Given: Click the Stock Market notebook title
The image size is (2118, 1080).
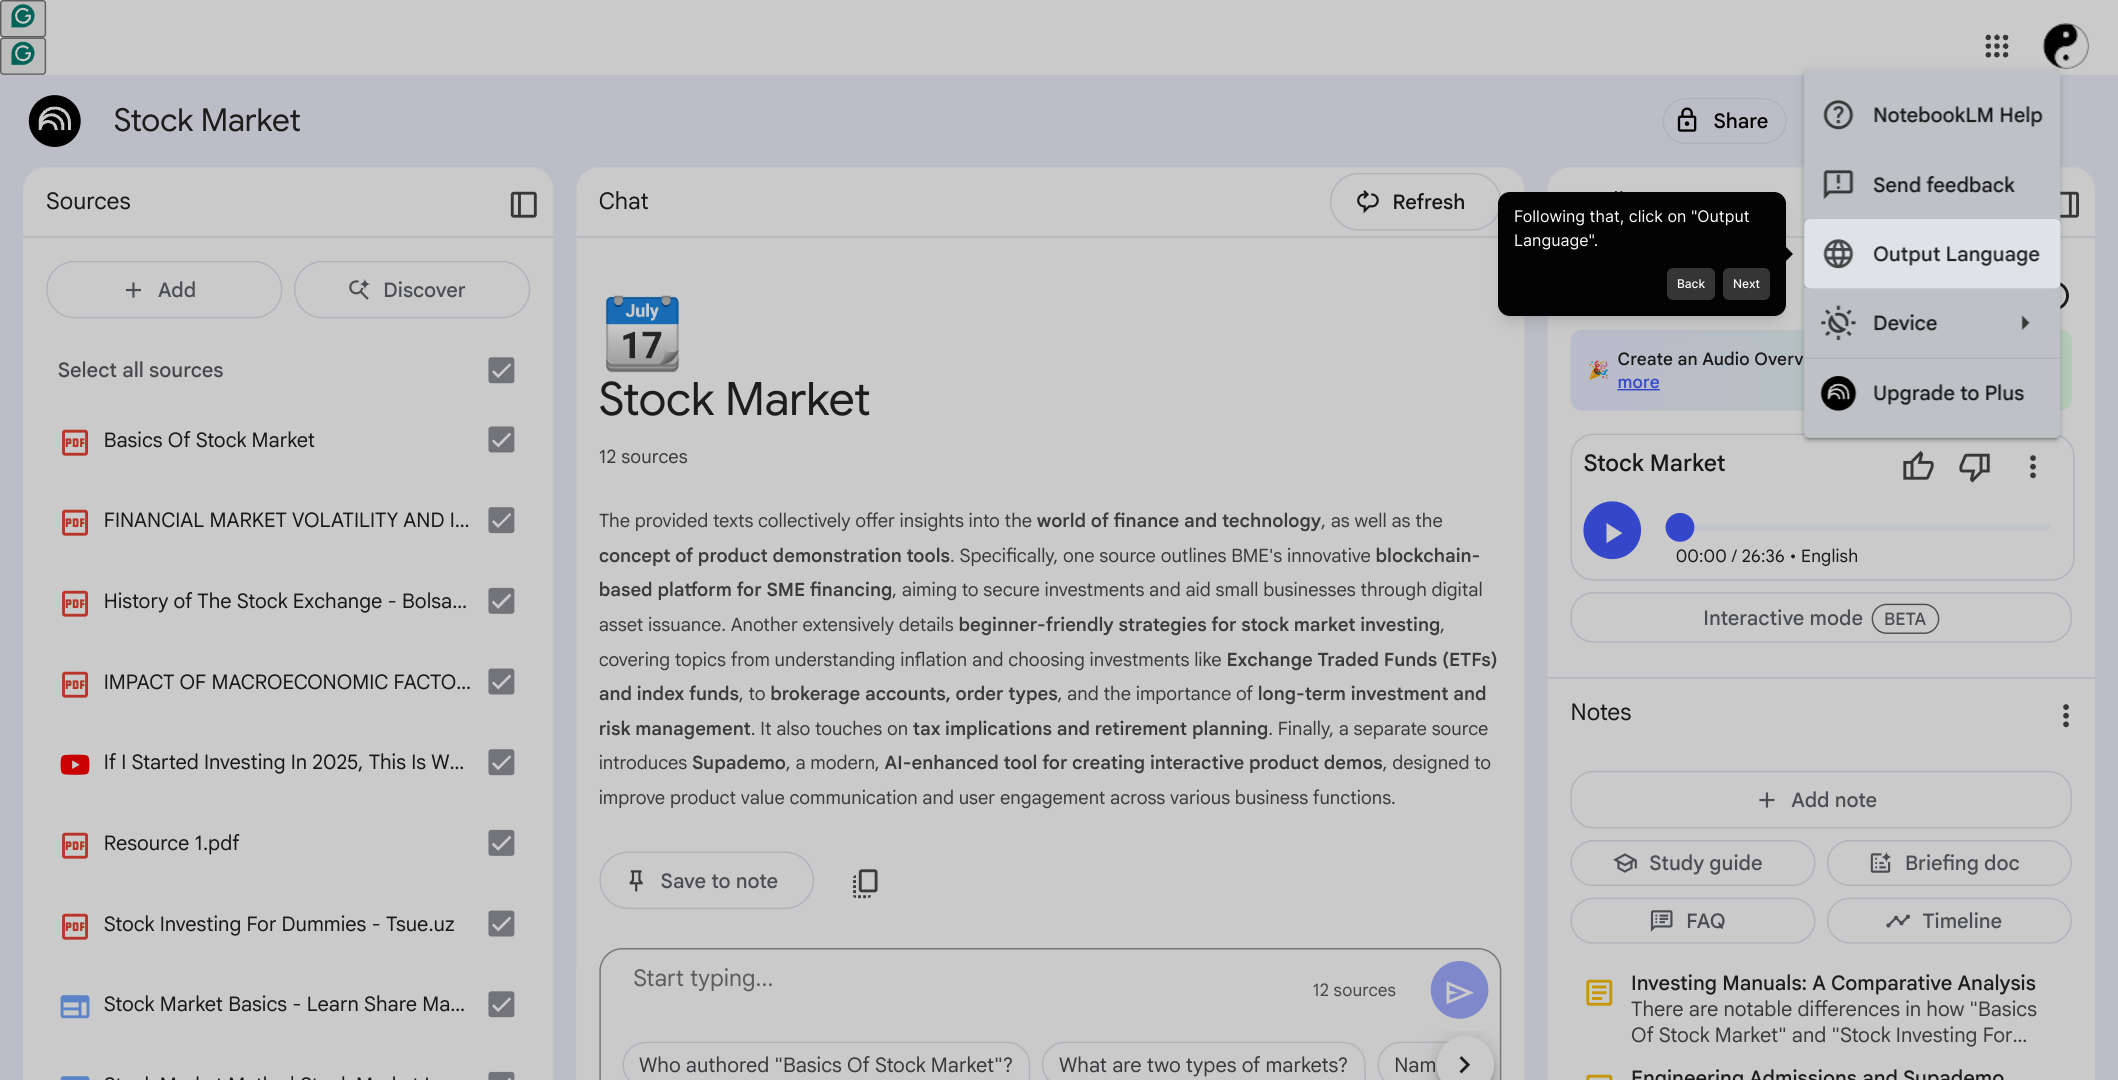Looking at the screenshot, I should [x=207, y=121].
